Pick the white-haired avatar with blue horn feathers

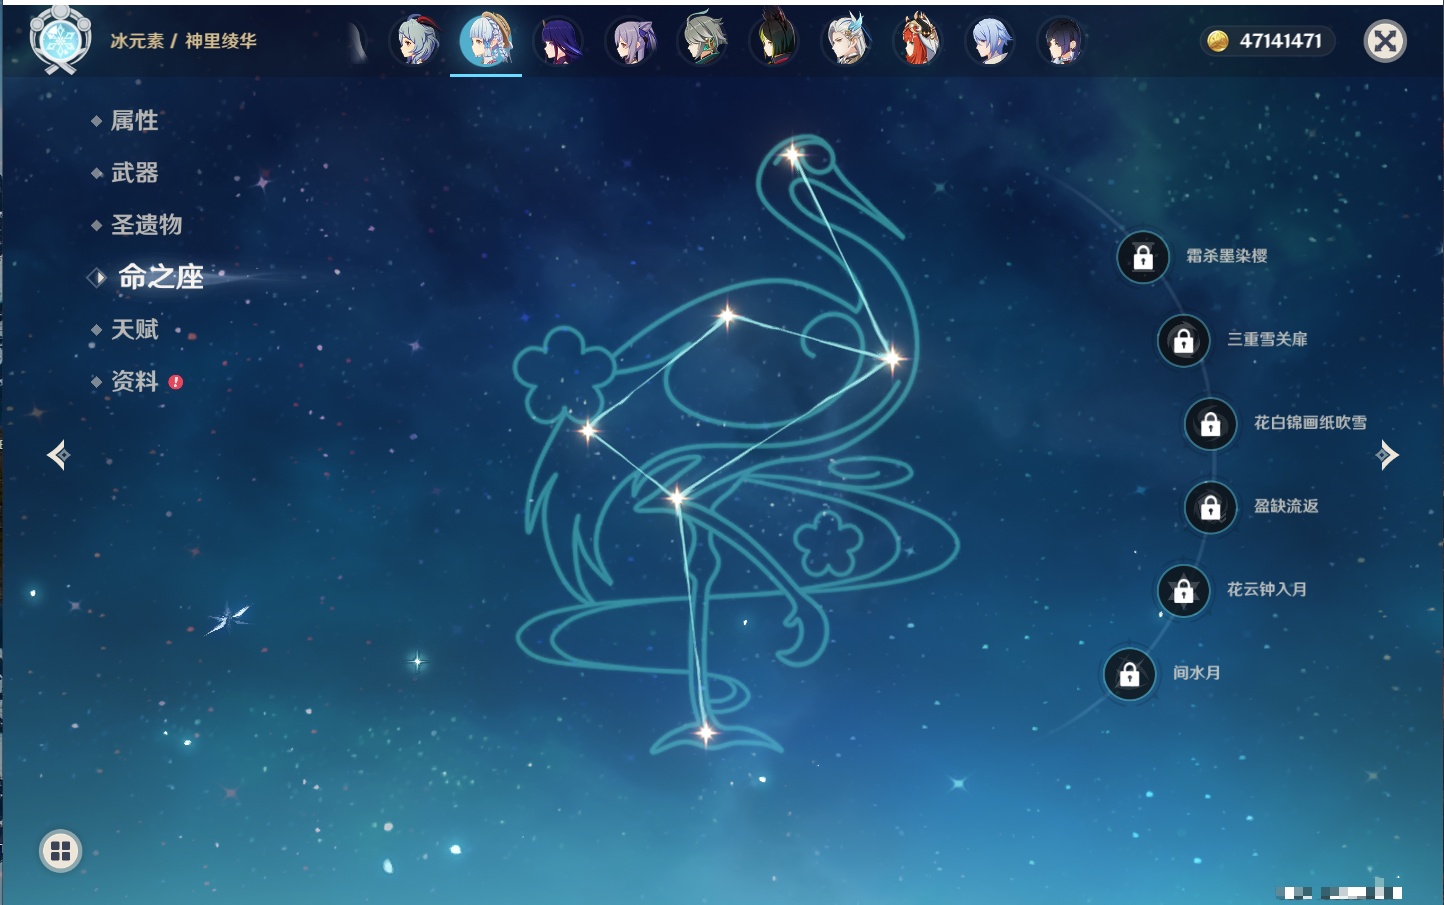(x=847, y=41)
